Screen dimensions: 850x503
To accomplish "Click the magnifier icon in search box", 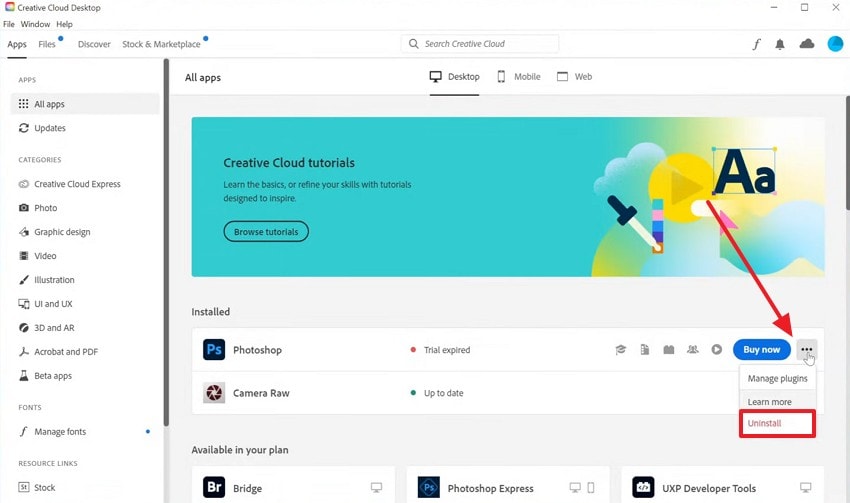I will 414,43.
